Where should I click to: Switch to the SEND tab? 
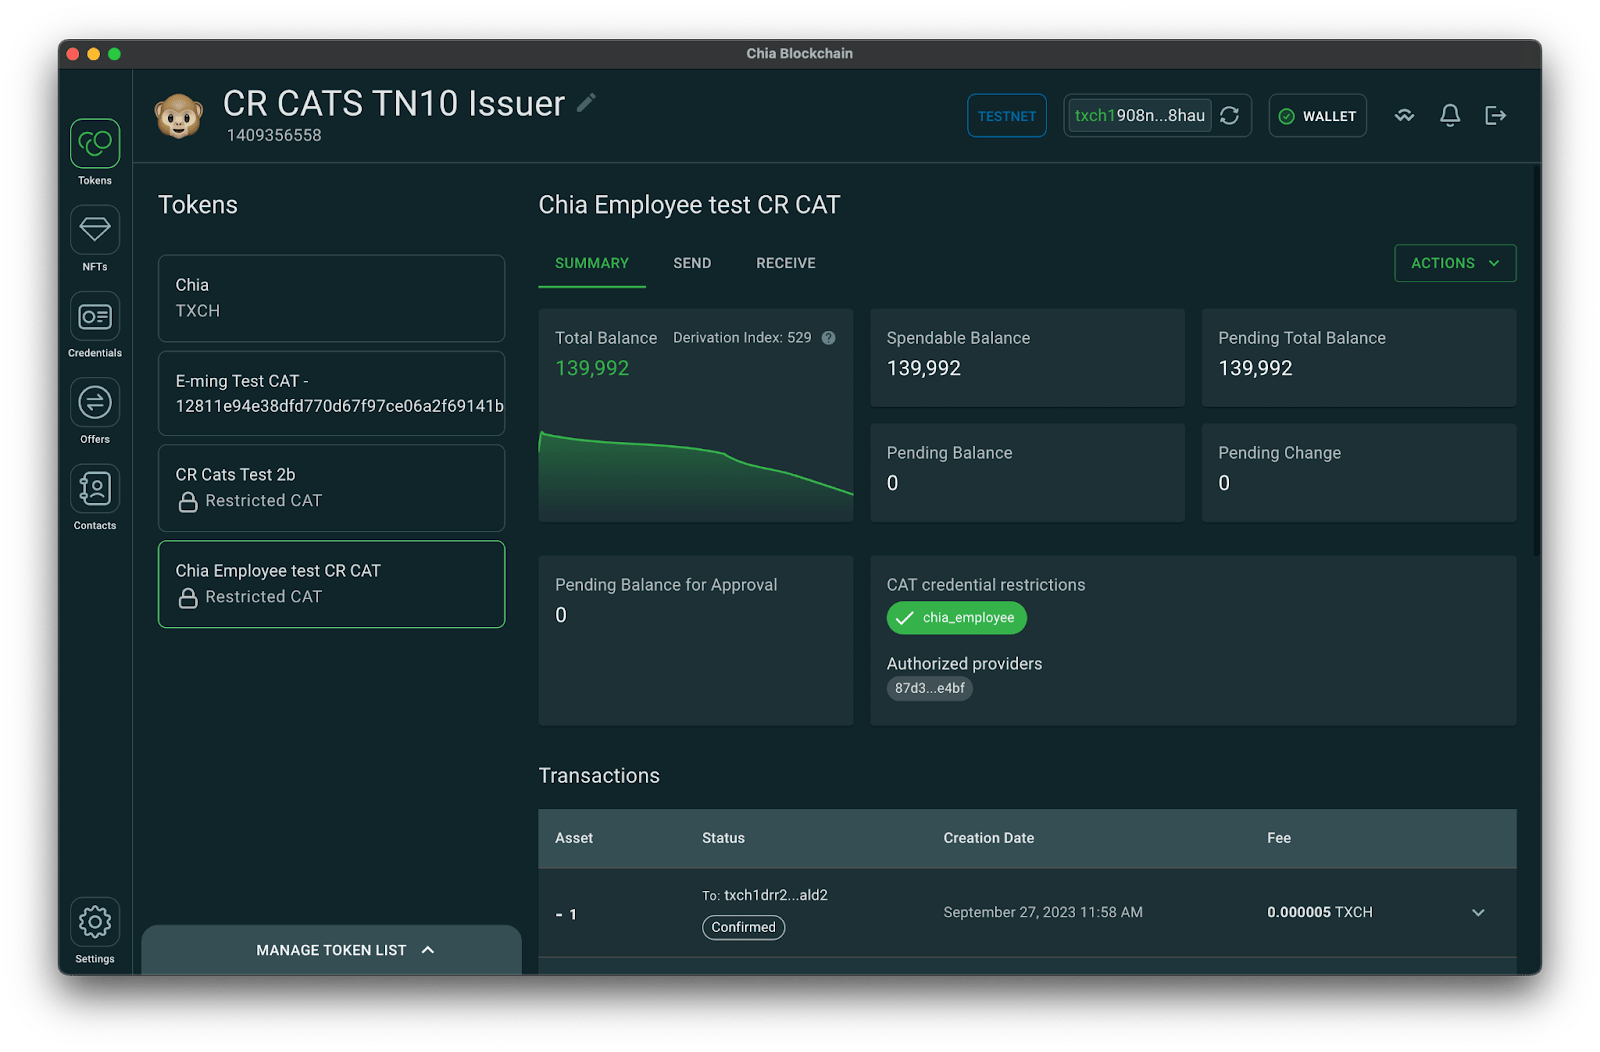692,263
